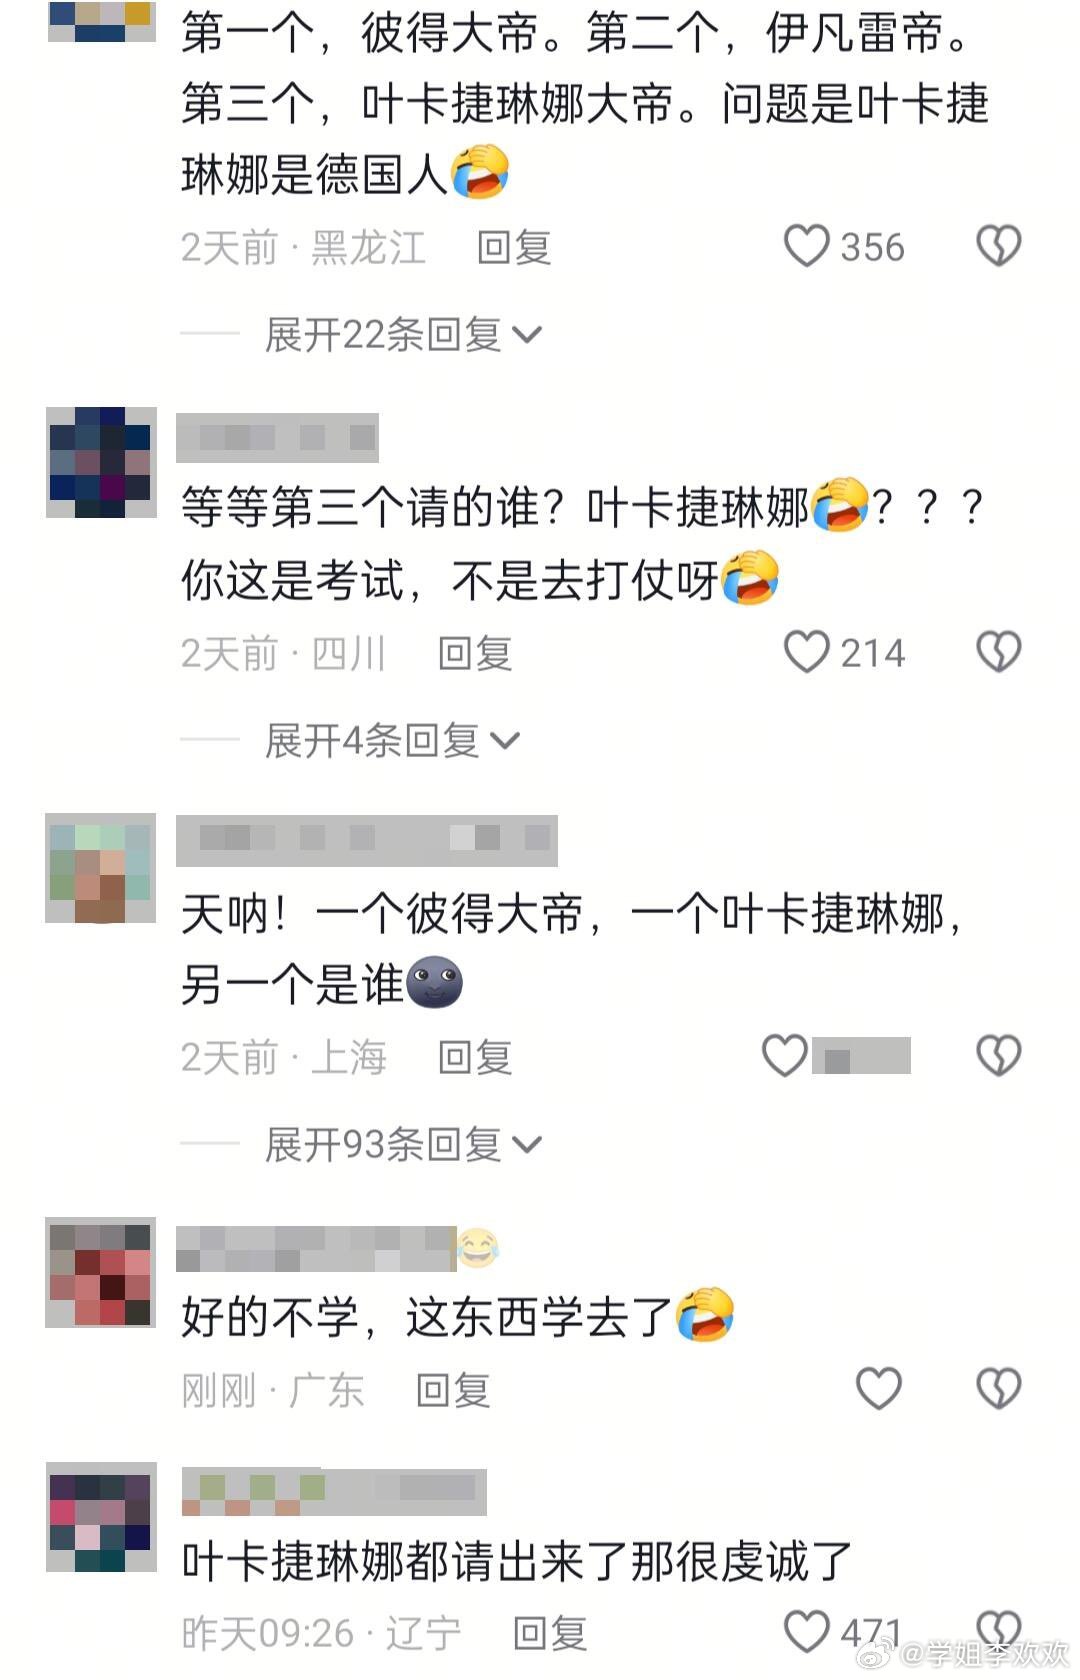
Task: Expand 展开93条回复 replies
Action: (x=403, y=1145)
